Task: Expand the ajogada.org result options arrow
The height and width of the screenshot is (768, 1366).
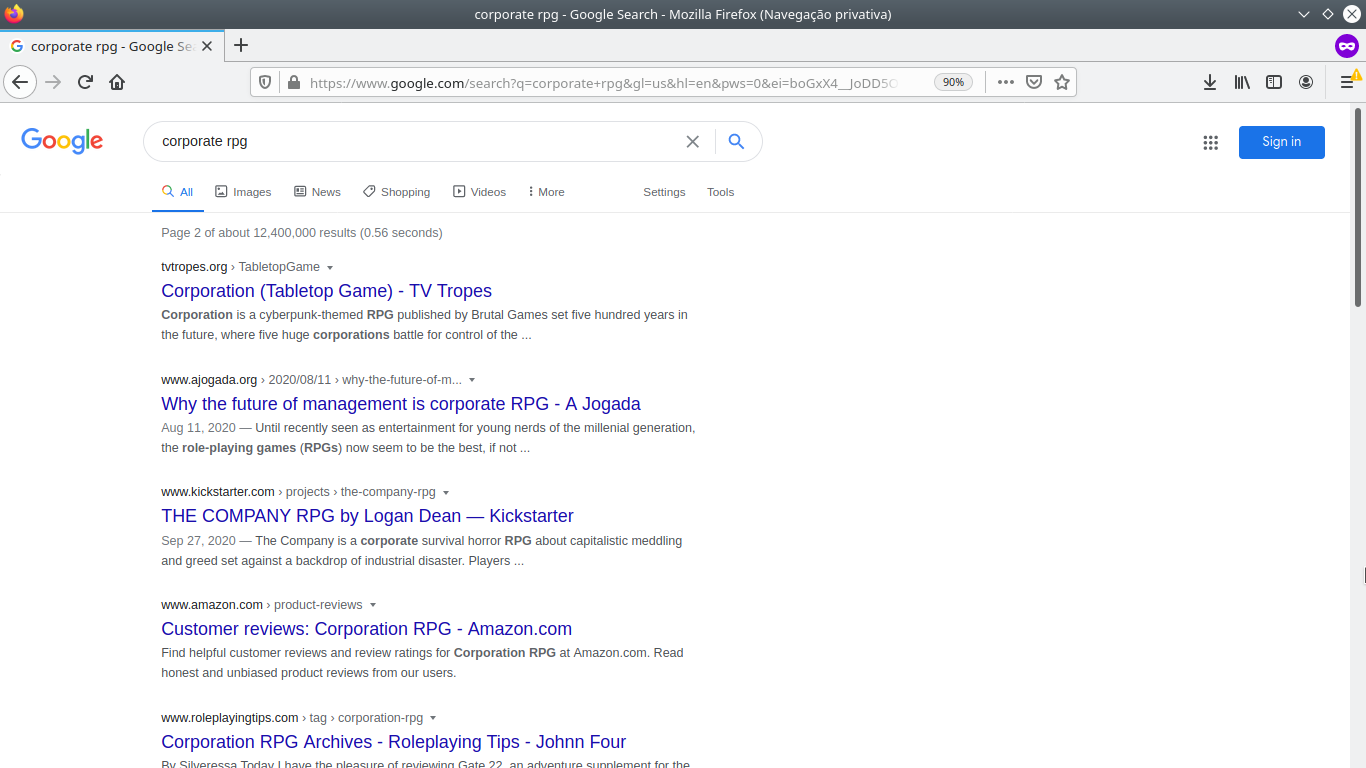Action: pos(472,380)
